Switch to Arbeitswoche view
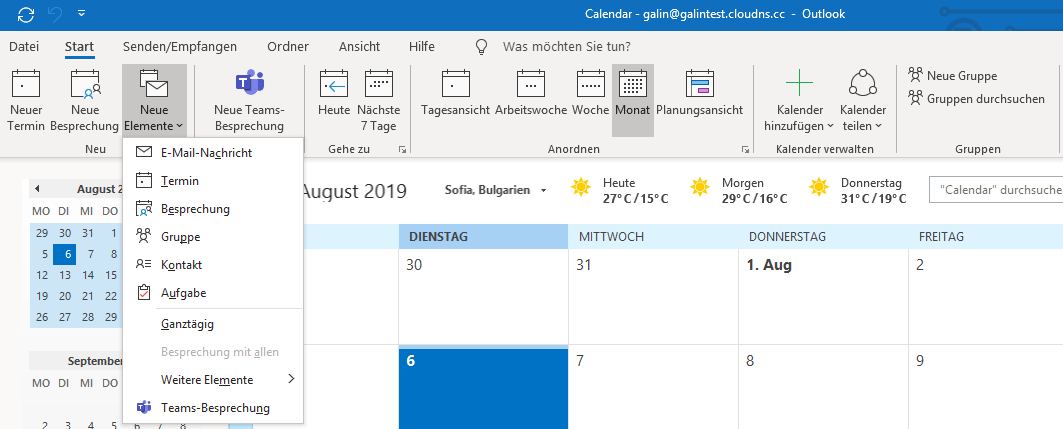Viewport: 1063px width, 429px height. coord(531,93)
